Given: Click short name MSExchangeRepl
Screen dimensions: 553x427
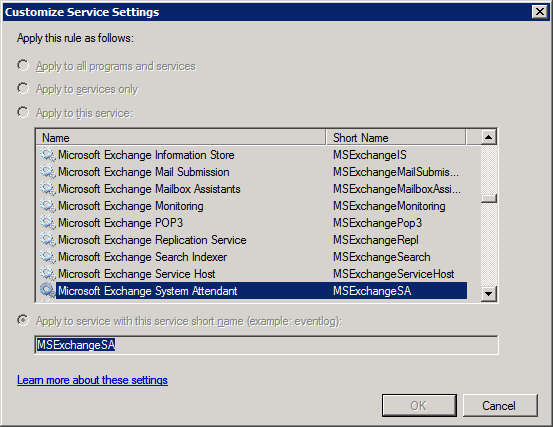Looking at the screenshot, I should tap(376, 240).
